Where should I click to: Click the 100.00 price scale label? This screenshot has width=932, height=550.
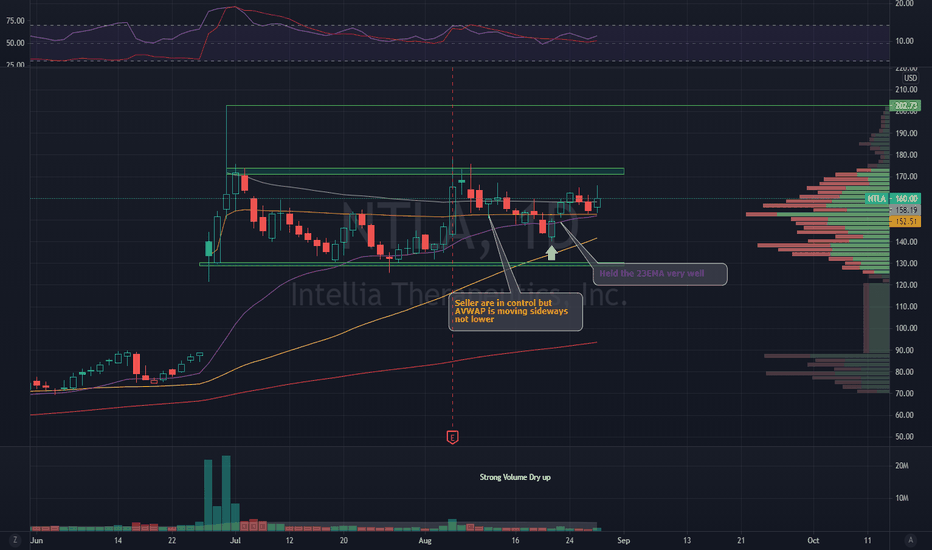[906, 328]
